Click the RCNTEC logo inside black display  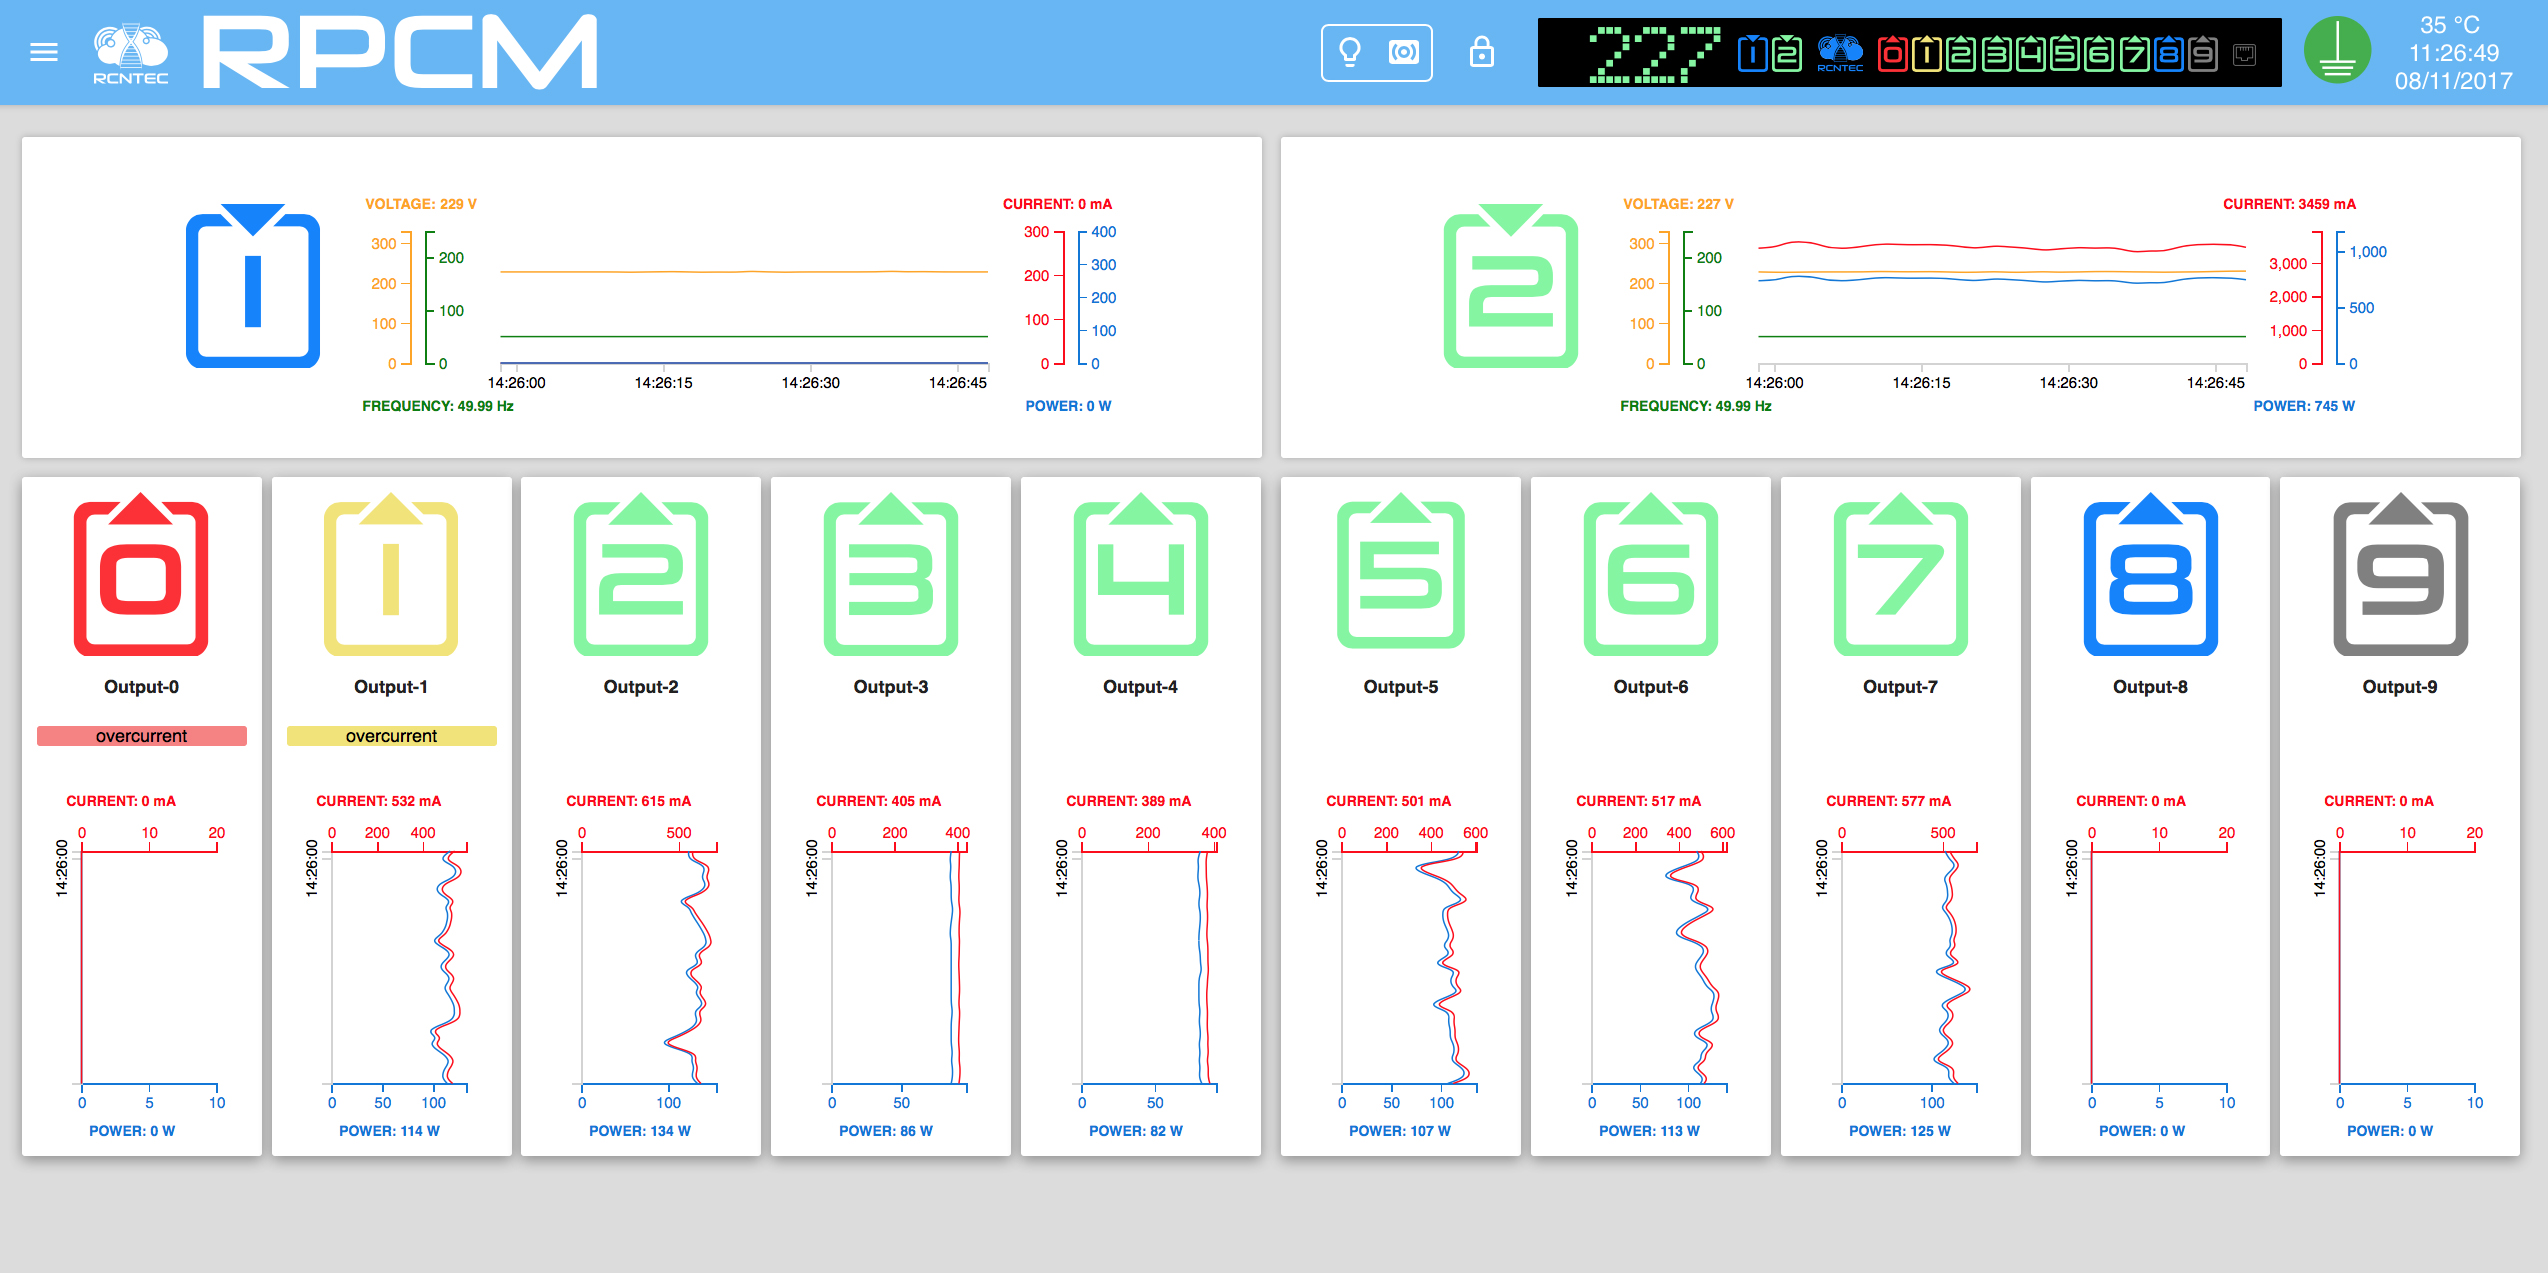[x=1840, y=53]
